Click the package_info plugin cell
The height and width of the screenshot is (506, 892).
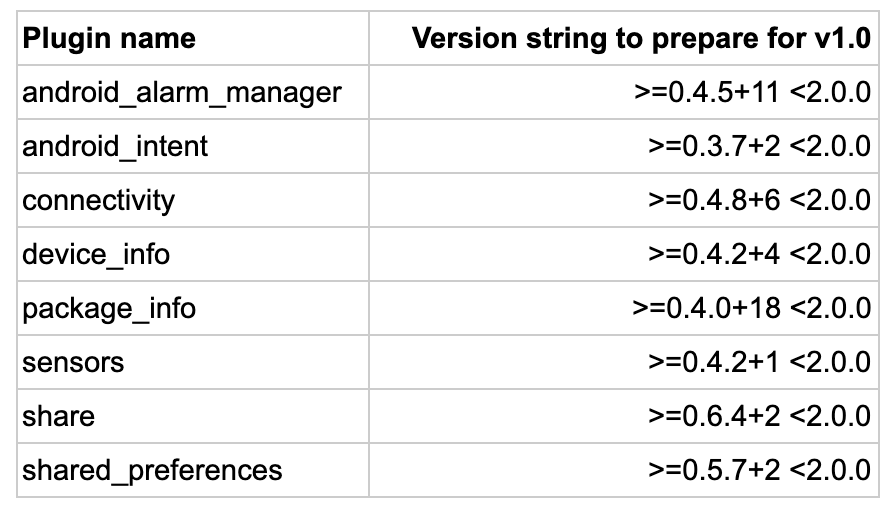click(x=193, y=308)
